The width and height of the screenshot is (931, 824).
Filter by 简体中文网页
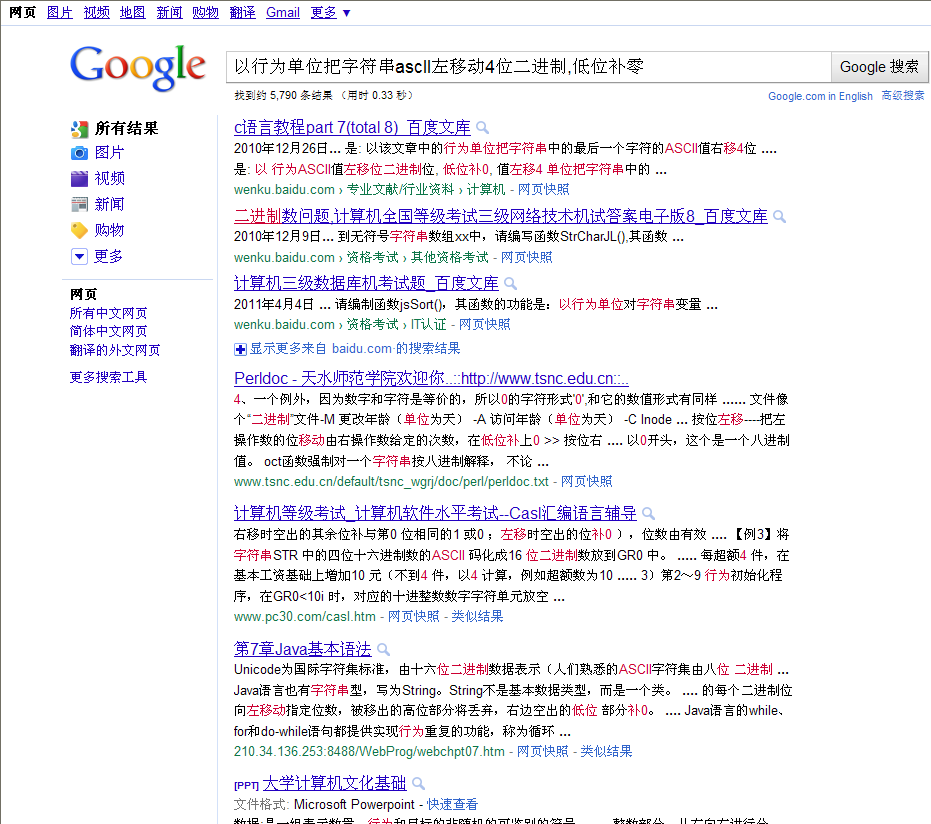click(108, 331)
